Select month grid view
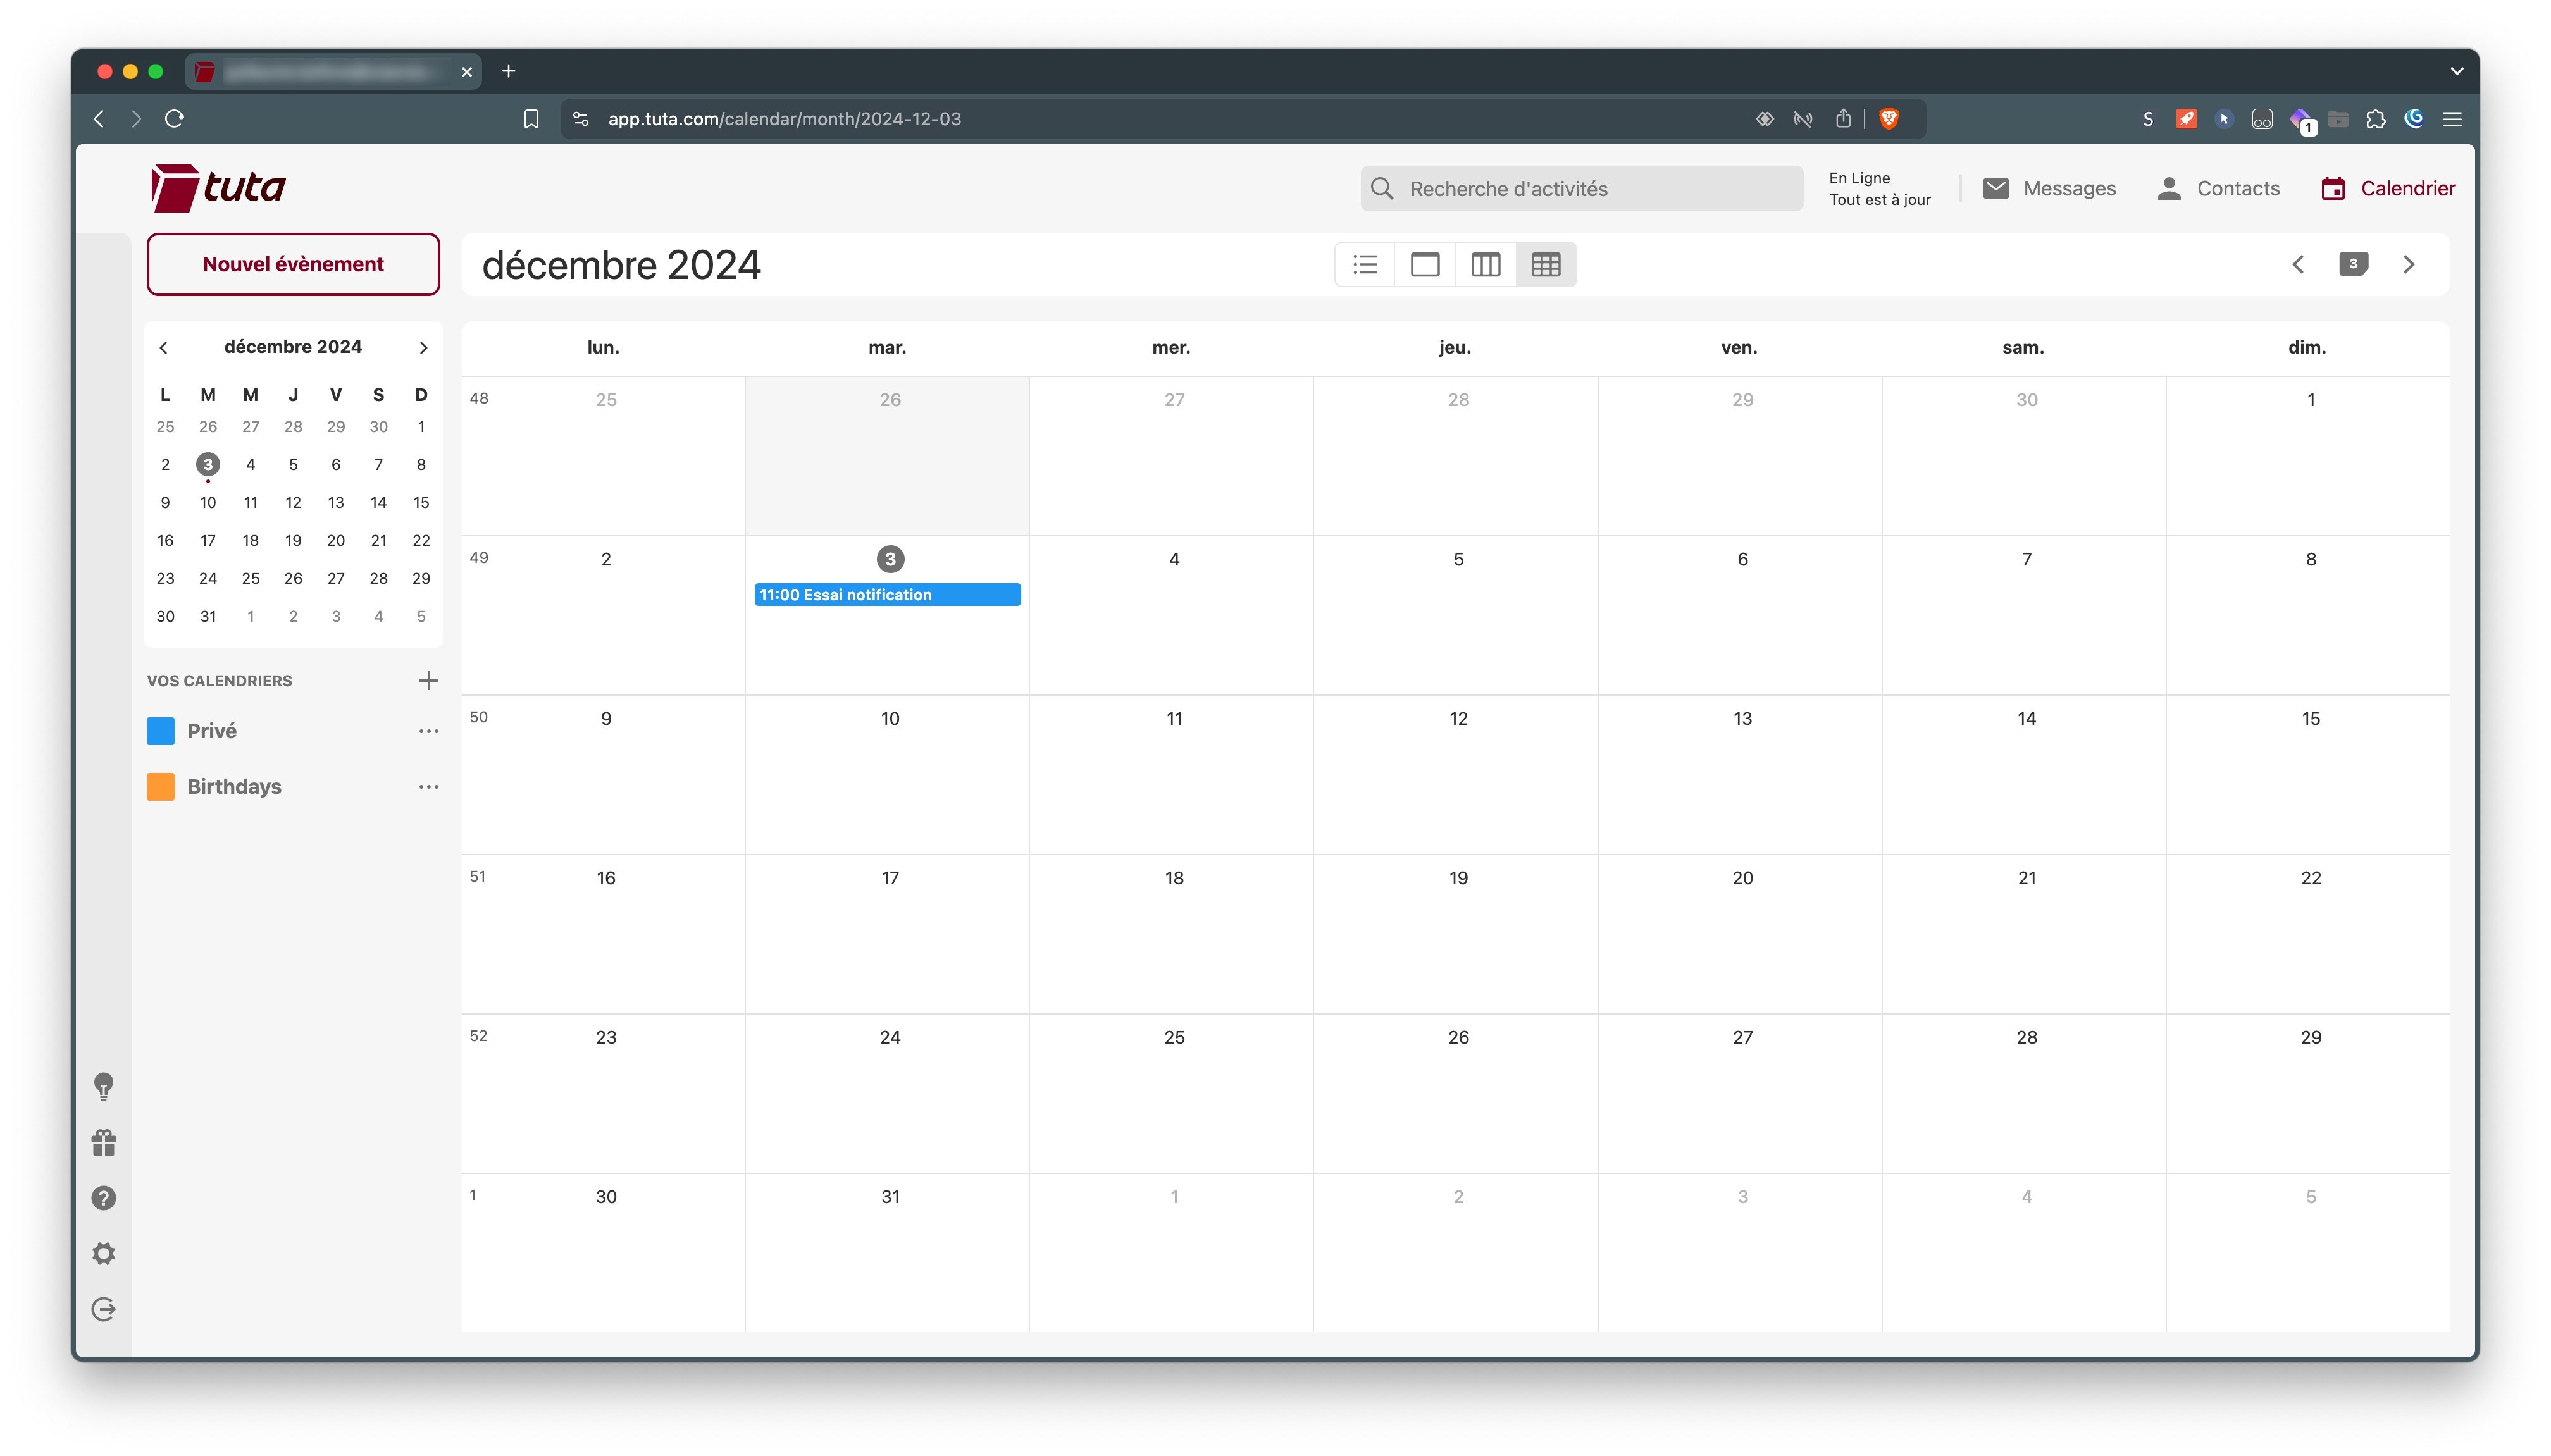Screen dimensions: 2551x1456 coord(1546,265)
